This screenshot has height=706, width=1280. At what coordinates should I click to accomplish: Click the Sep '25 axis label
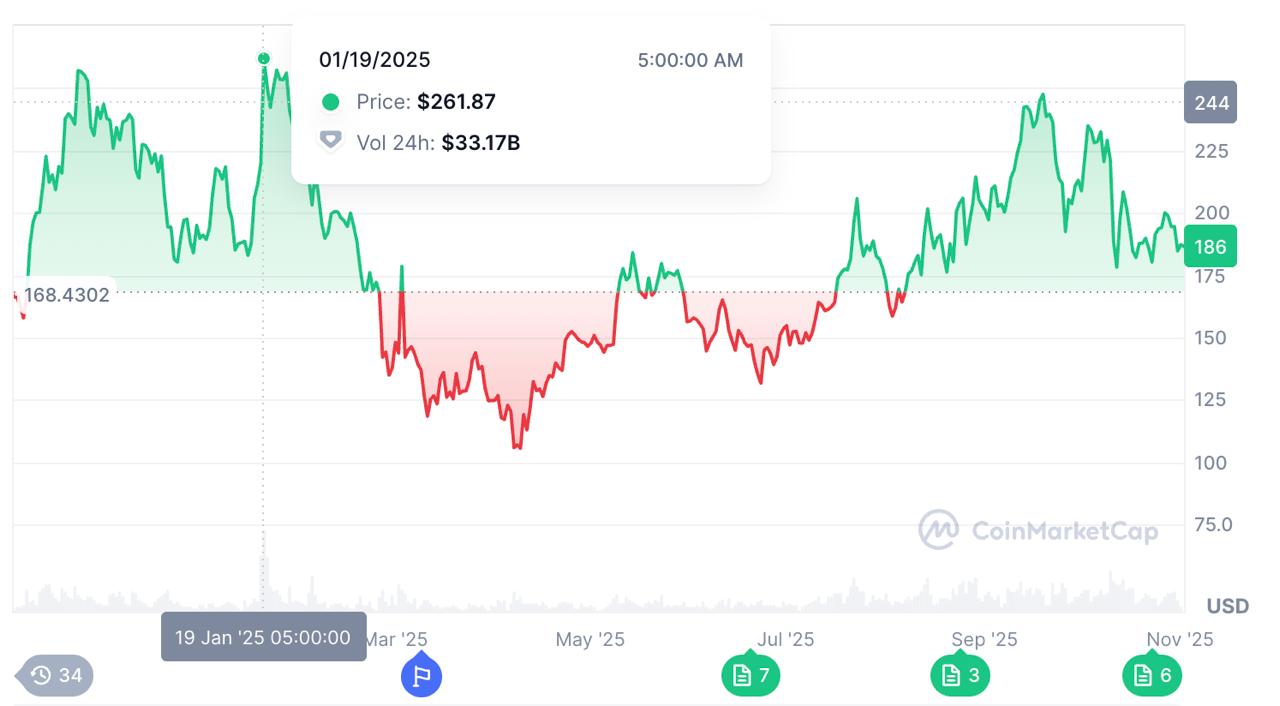984,639
